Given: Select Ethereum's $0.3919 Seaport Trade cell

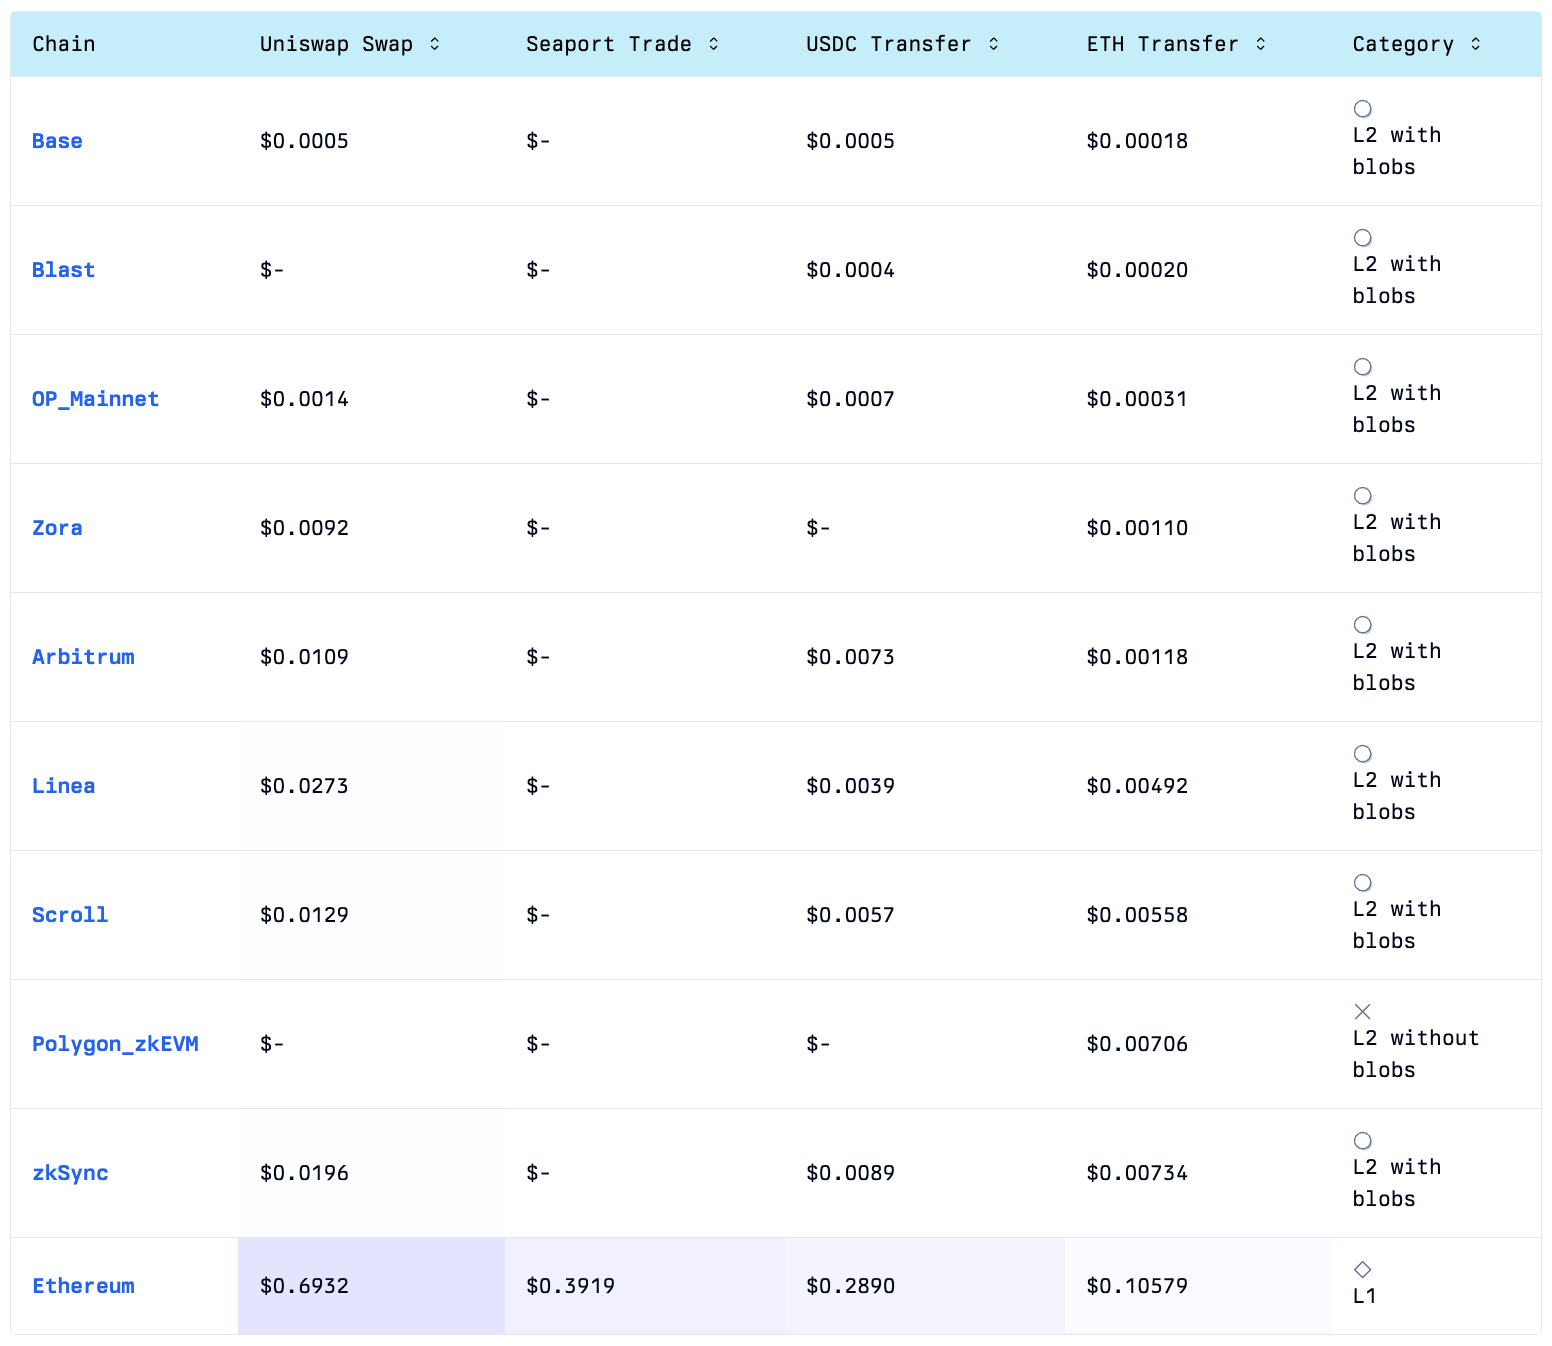Looking at the screenshot, I should coord(645,1286).
